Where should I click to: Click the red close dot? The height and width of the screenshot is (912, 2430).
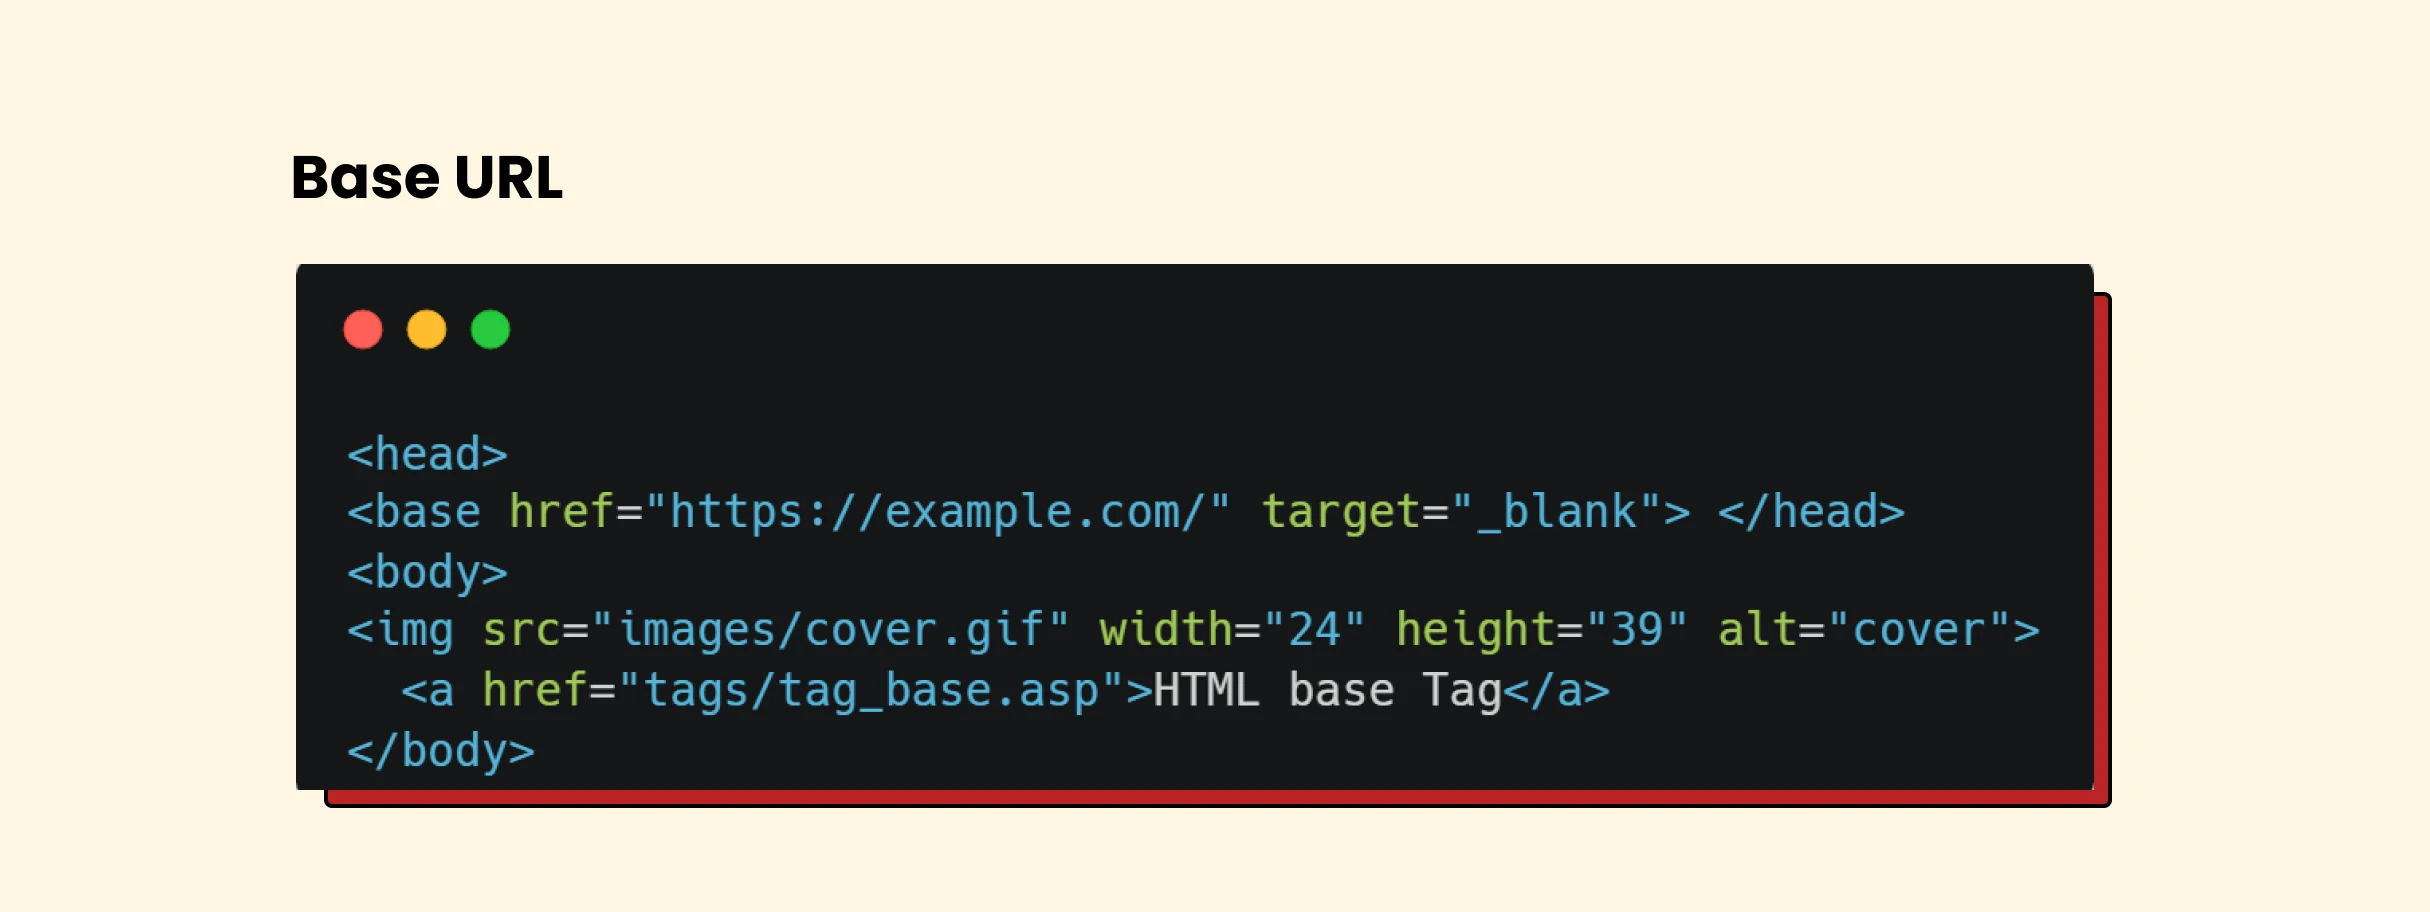click(x=363, y=330)
